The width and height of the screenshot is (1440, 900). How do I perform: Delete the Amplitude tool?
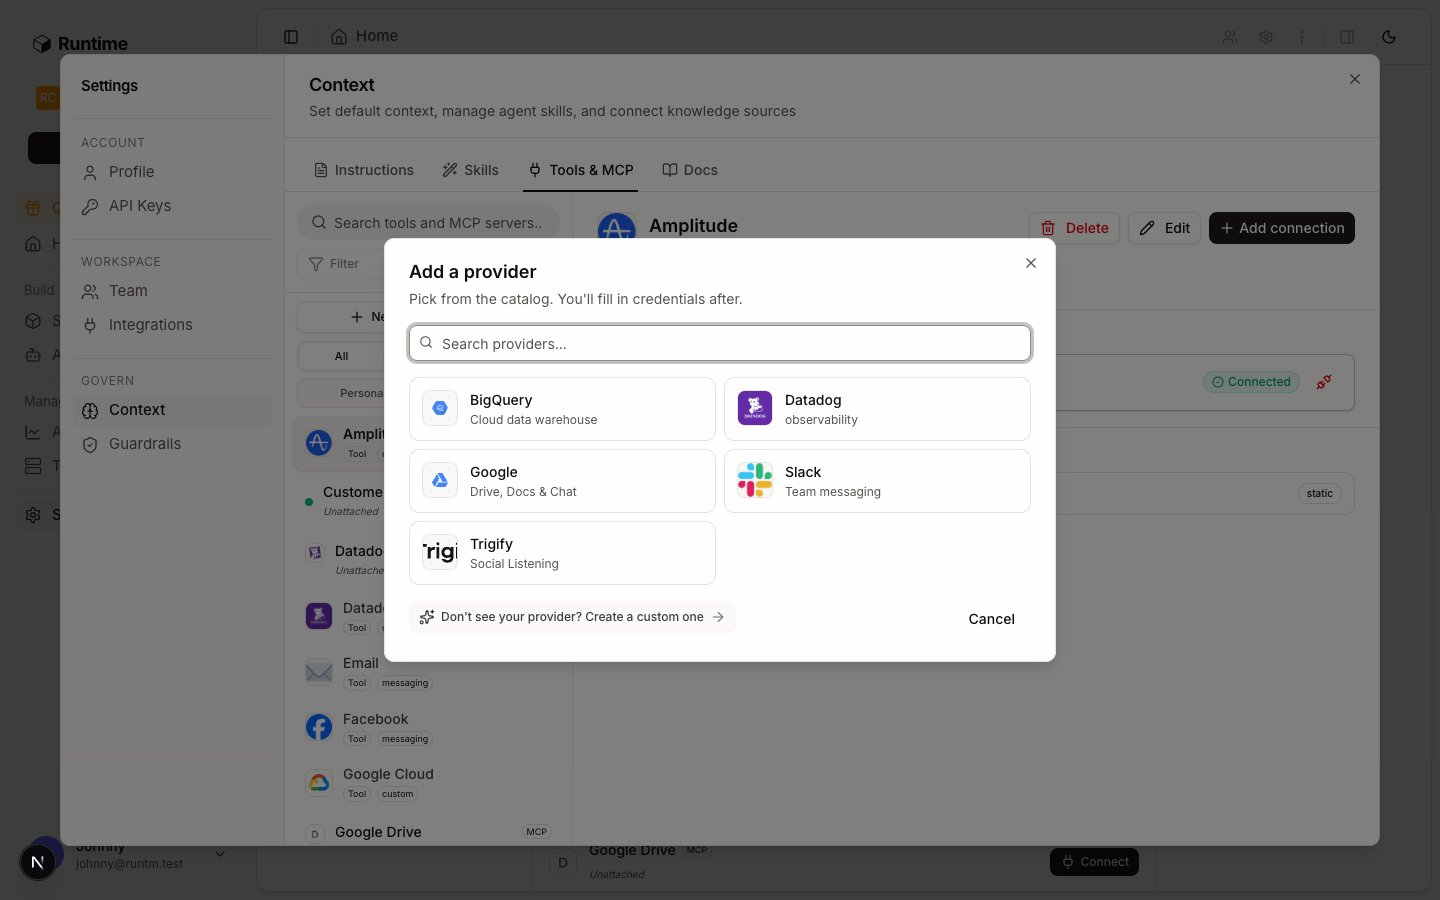click(x=1074, y=228)
